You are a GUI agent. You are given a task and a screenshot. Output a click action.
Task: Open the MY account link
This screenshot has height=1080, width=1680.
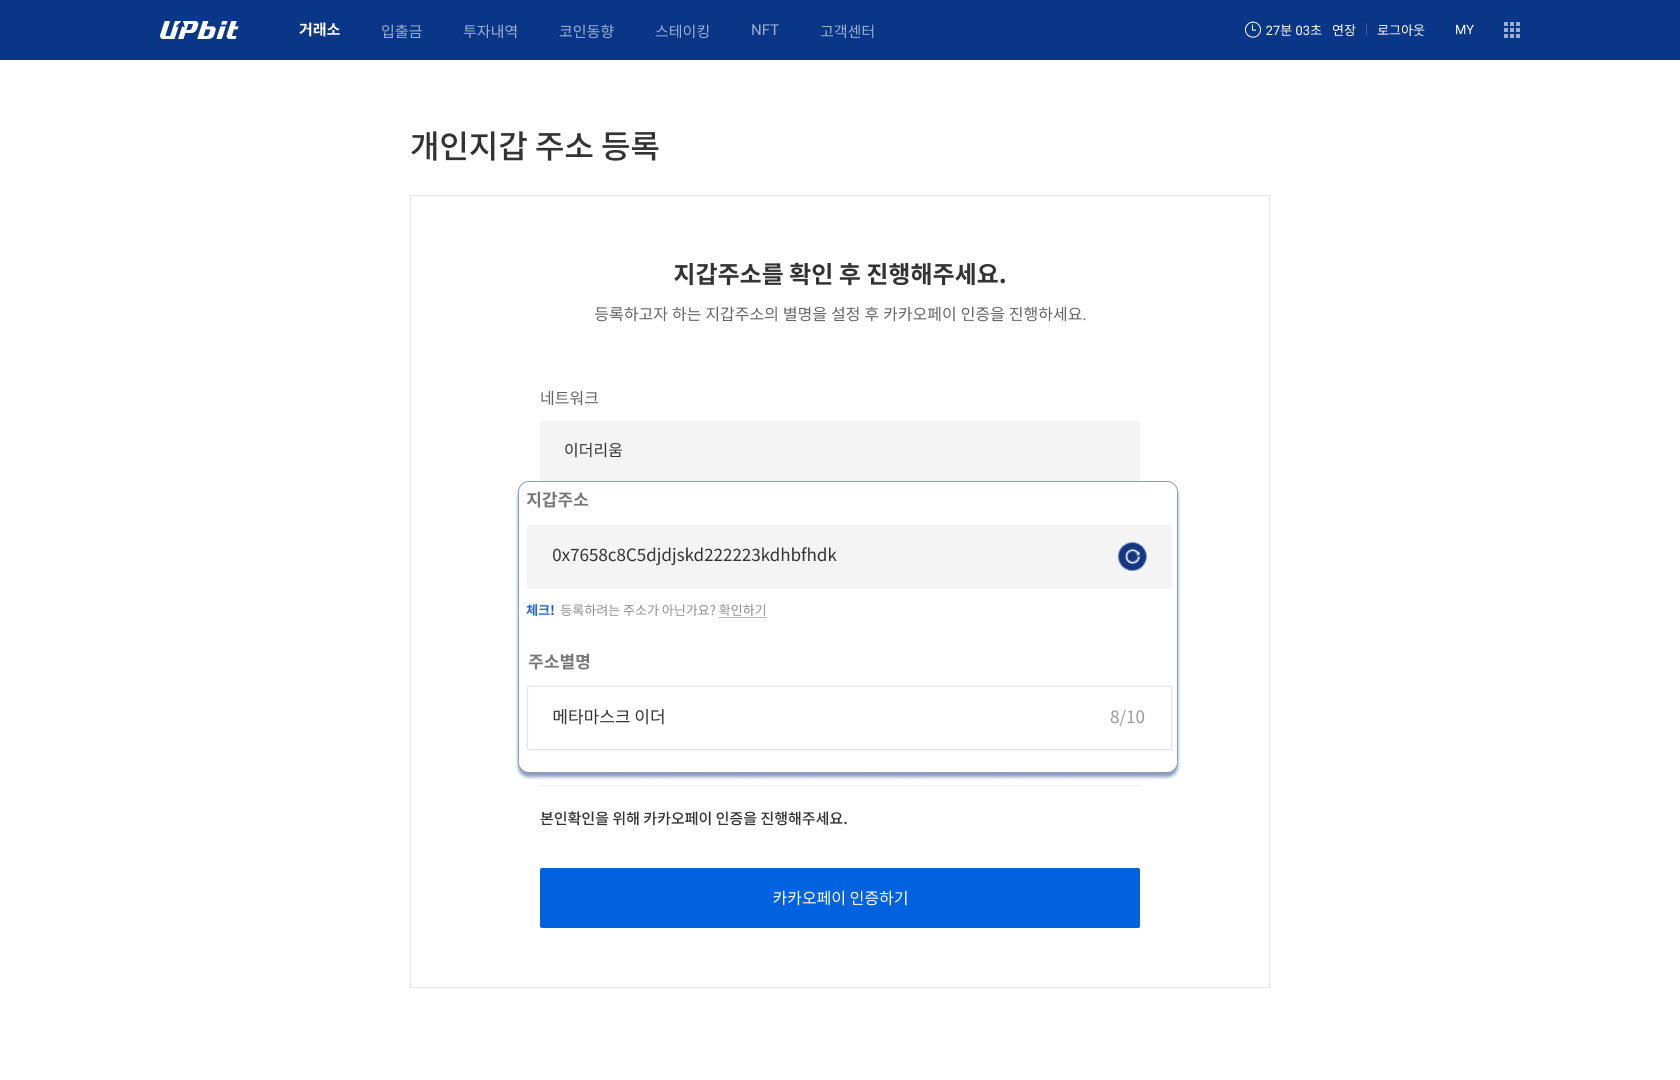coord(1464,30)
